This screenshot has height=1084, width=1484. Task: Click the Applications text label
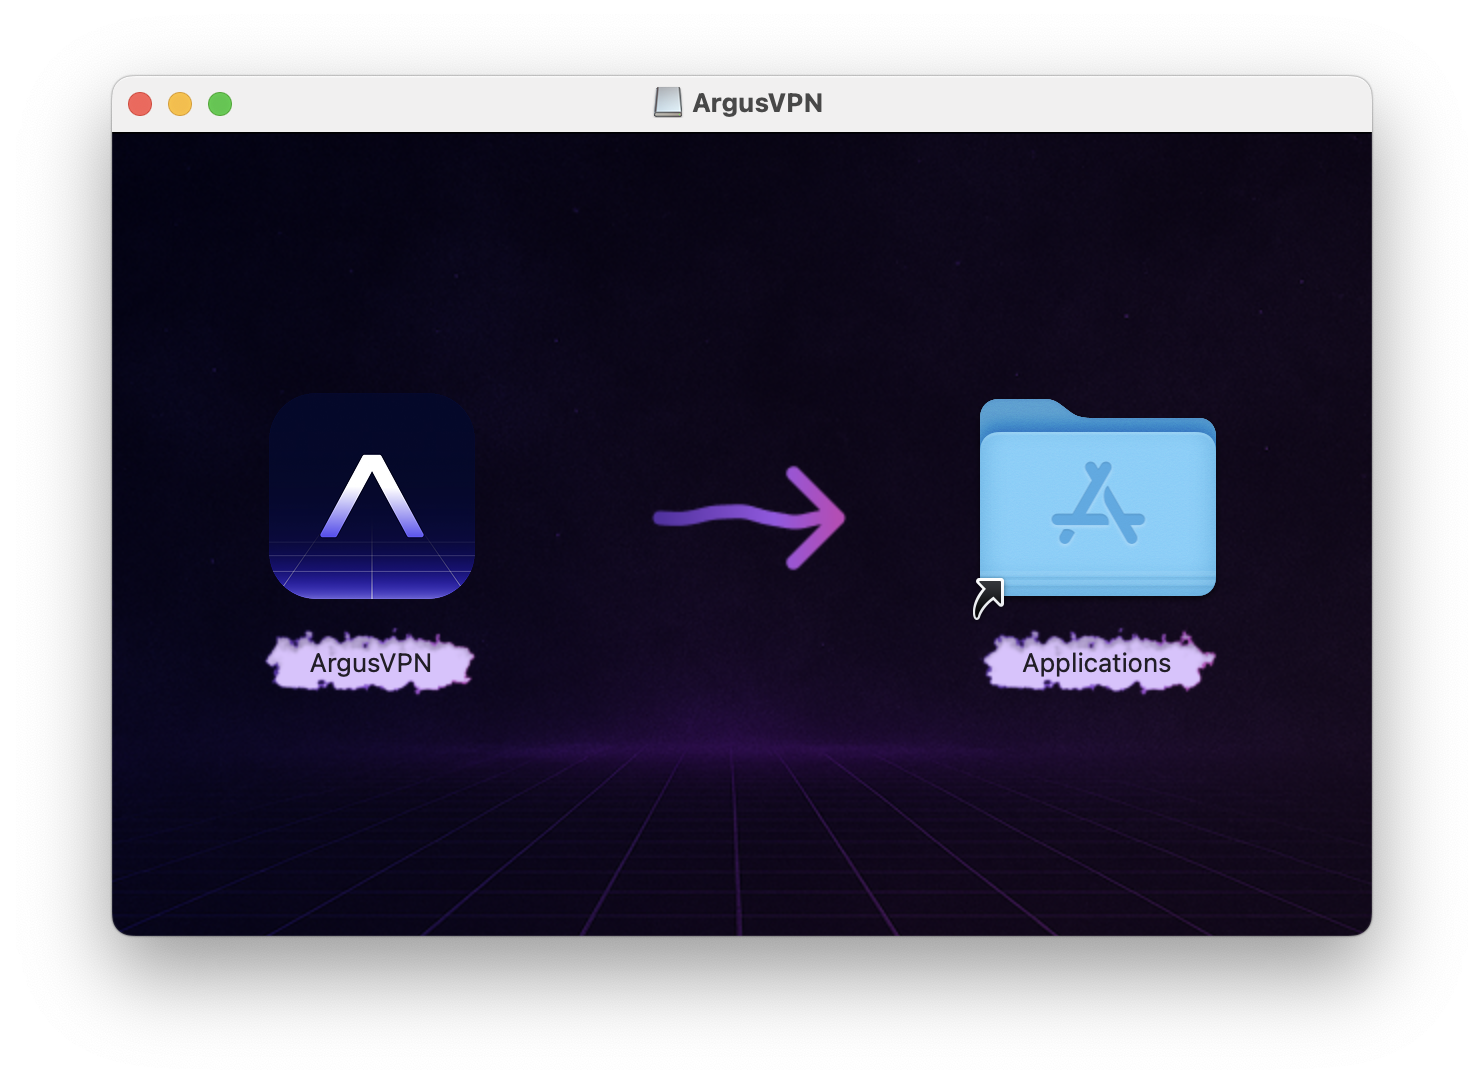pos(1096,663)
